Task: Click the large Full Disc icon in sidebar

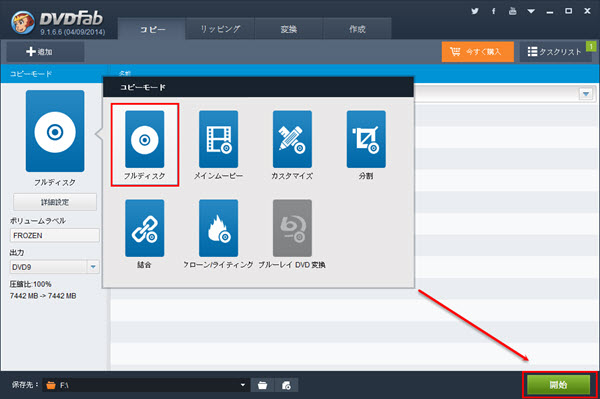Action: (x=55, y=131)
